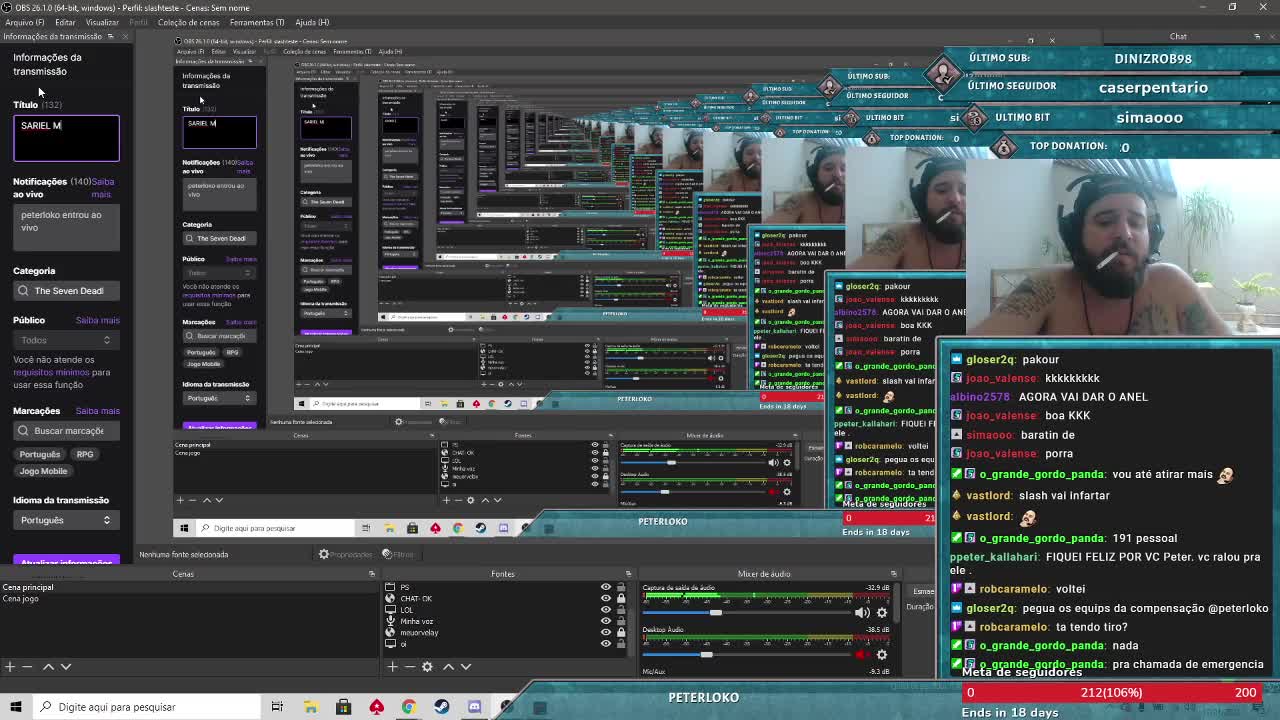Click Atualizar informações button
This screenshot has height=720, width=1280.
[x=66, y=561]
